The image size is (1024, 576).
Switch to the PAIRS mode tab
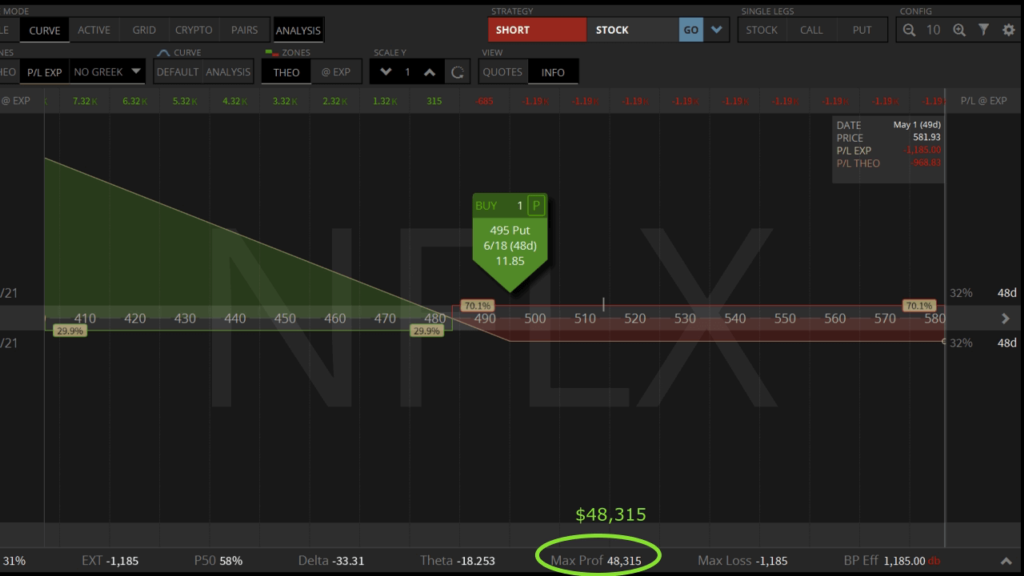click(x=244, y=30)
